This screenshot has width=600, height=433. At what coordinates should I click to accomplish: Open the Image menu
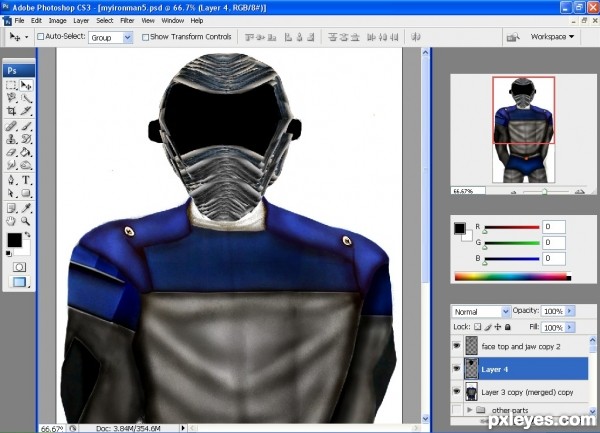57,21
